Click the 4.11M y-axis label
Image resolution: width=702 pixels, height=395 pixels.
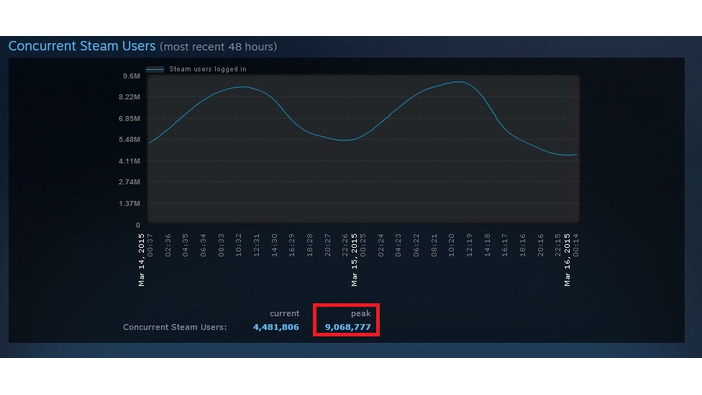coord(129,161)
